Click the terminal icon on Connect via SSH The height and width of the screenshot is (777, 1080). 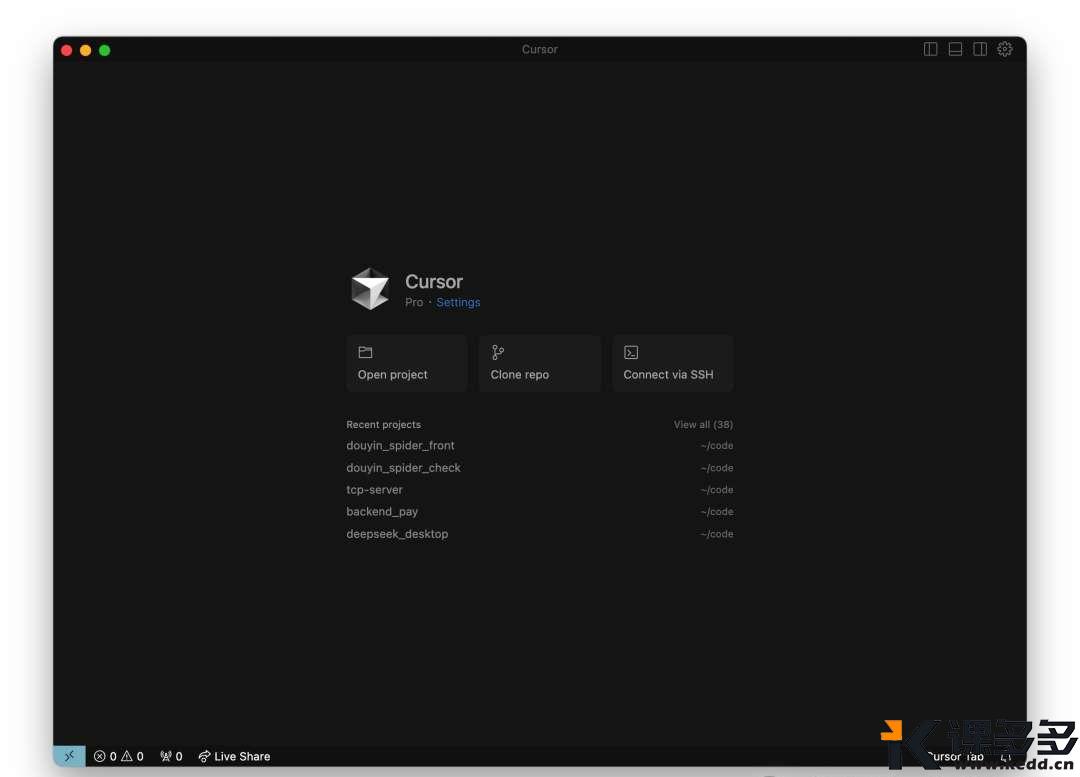coord(631,352)
